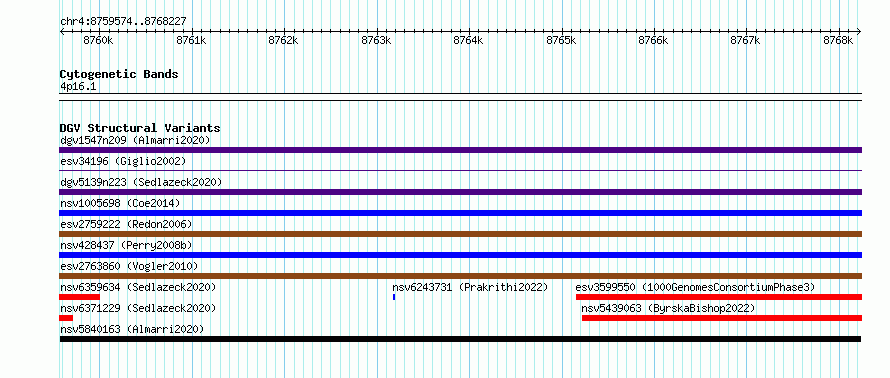
Task: Click the ruler's left arrowhead
Action: (62, 32)
